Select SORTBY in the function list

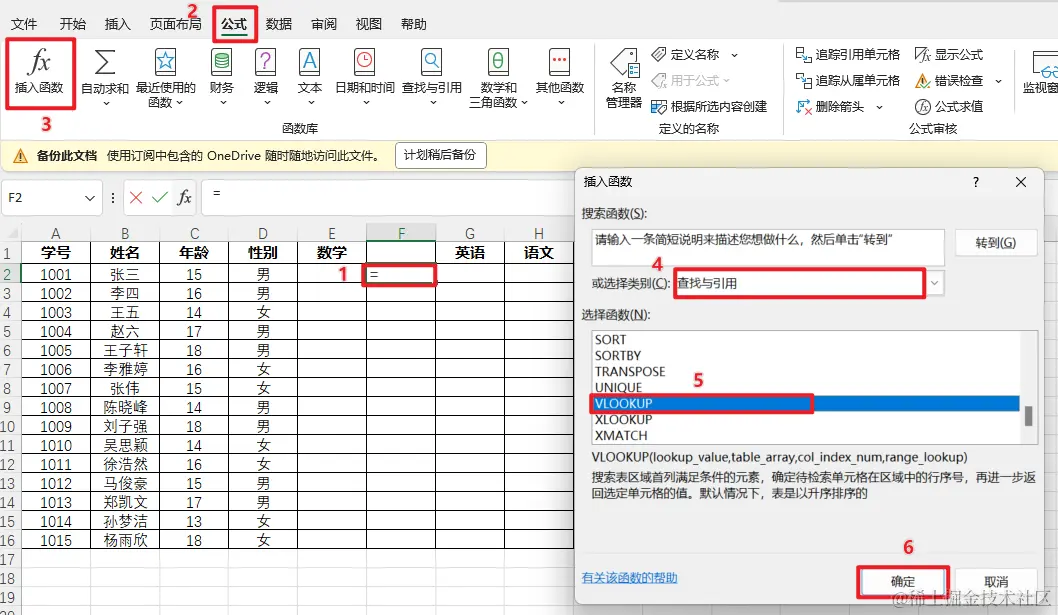tap(806, 356)
